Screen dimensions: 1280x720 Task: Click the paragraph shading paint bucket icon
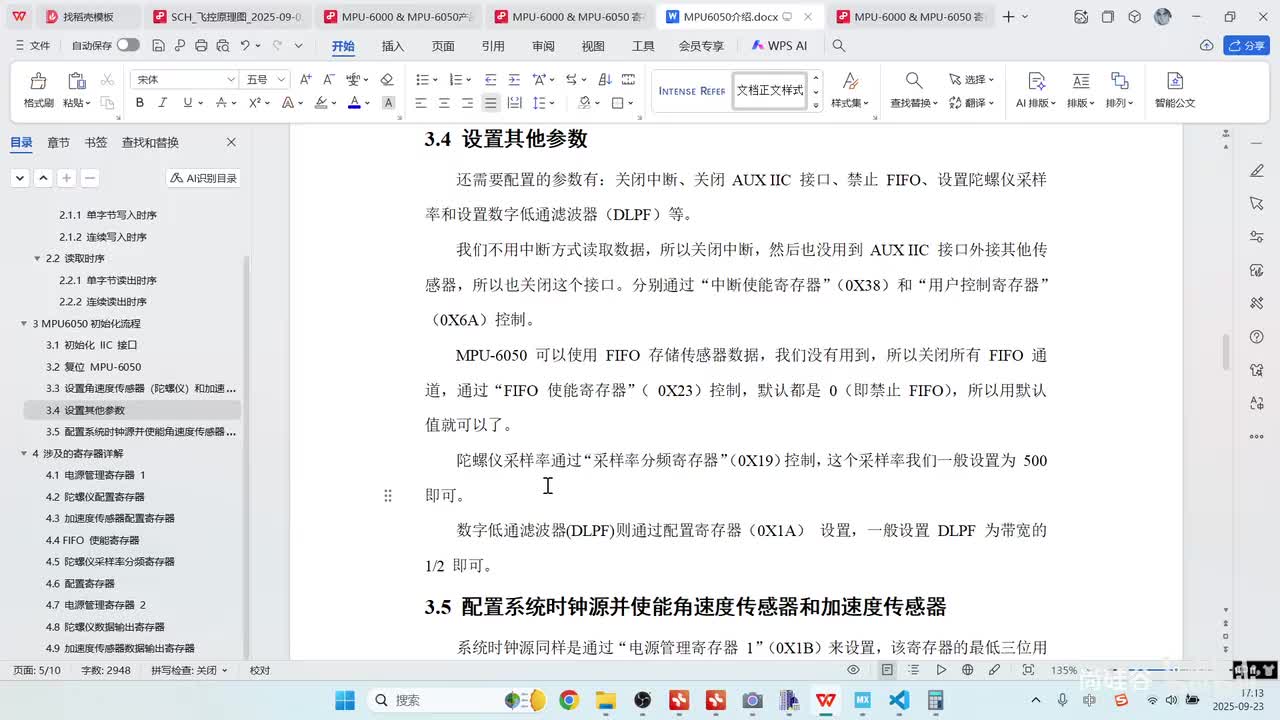point(584,103)
